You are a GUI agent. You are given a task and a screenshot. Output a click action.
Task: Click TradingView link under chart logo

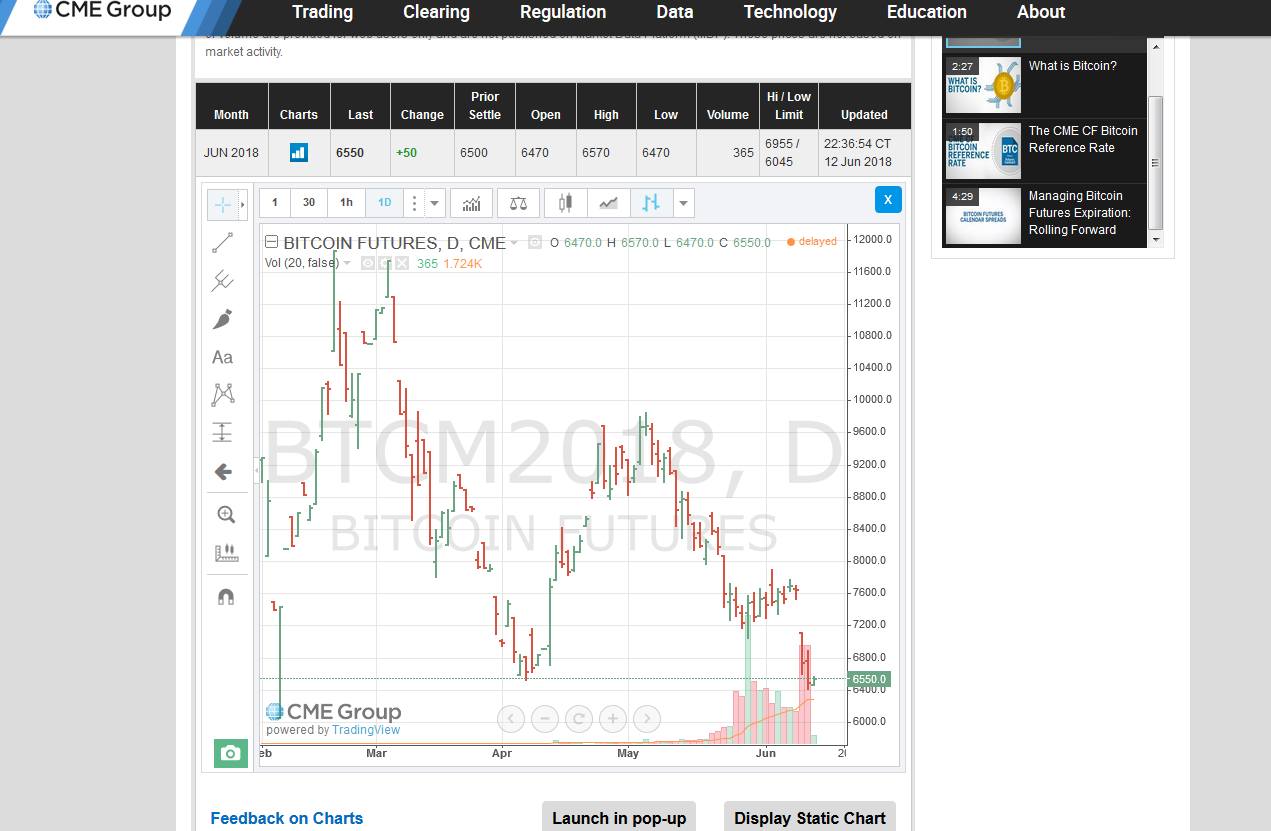pyautogui.click(x=366, y=730)
